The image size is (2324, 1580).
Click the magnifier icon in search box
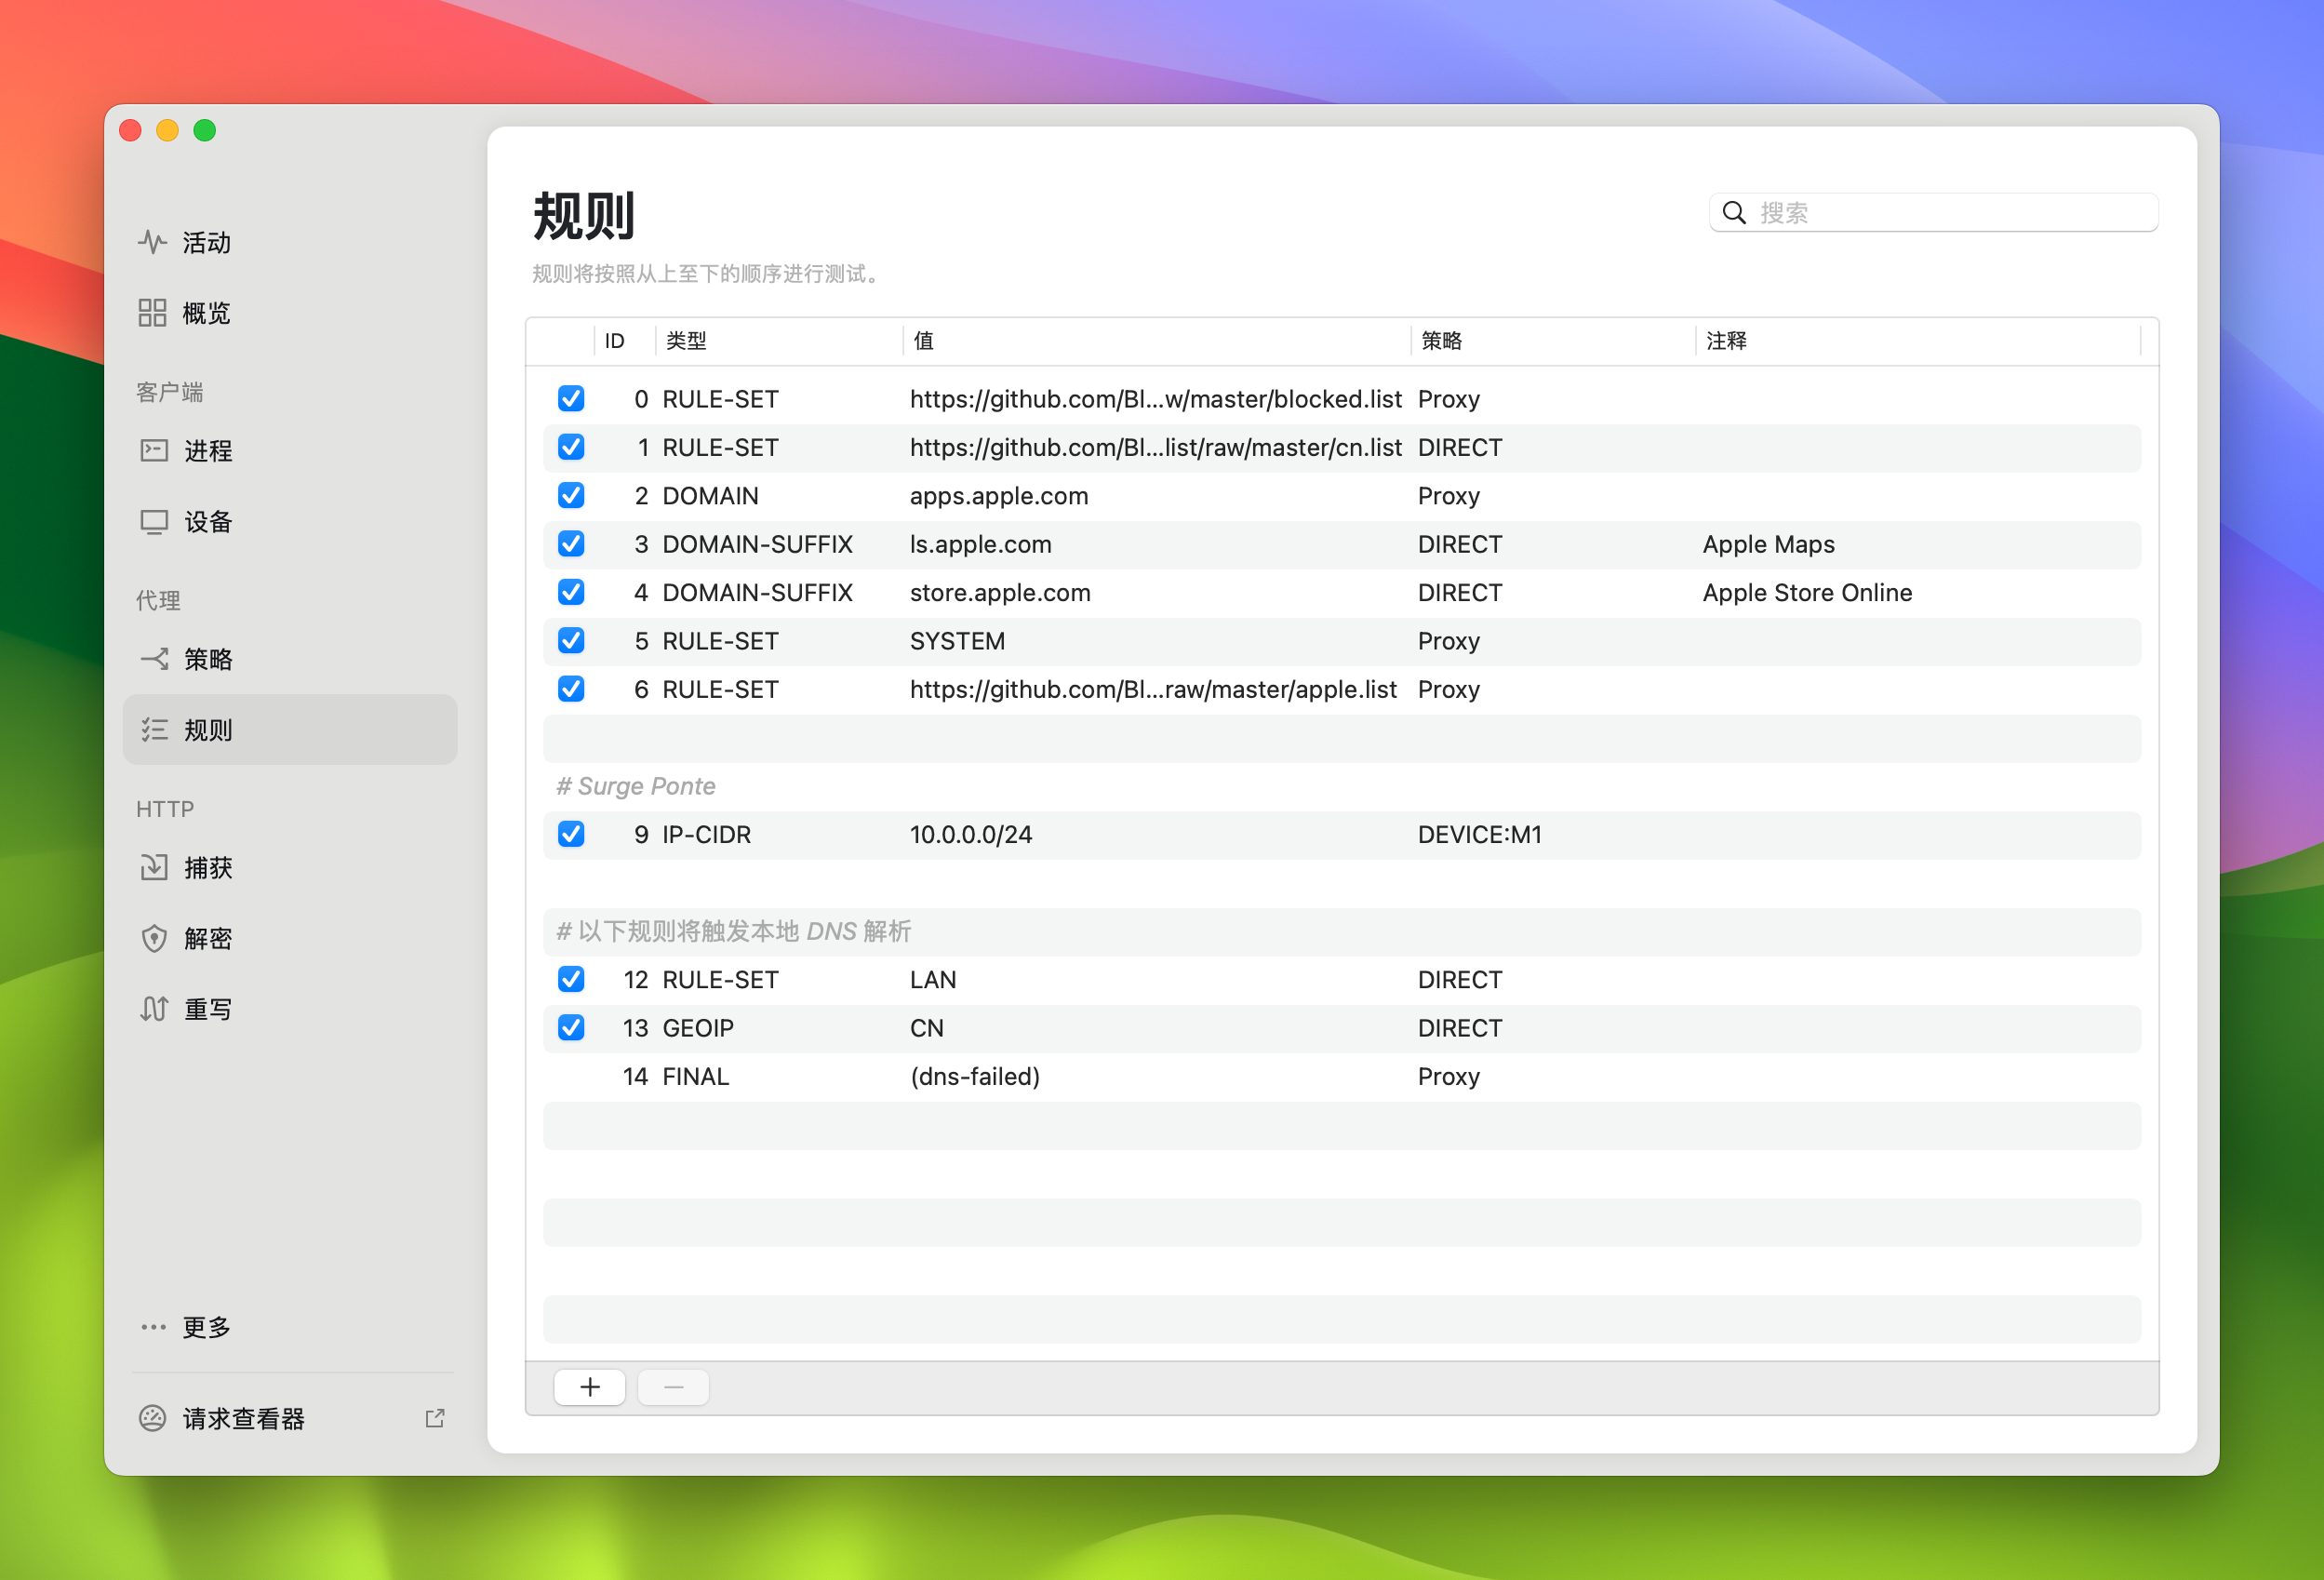(x=1734, y=213)
